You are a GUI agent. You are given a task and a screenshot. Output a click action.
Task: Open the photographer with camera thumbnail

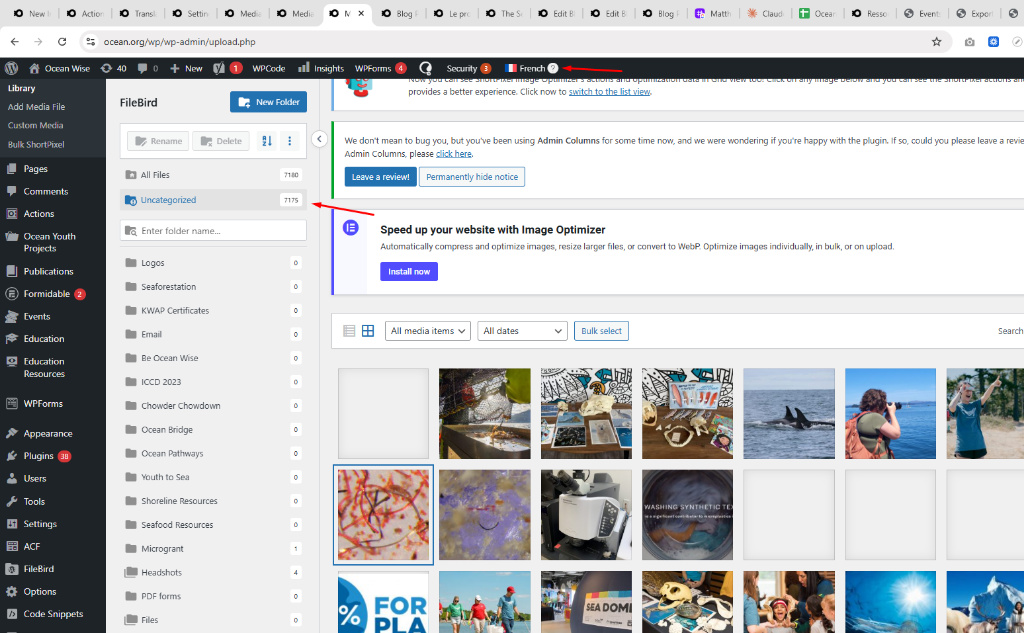pos(890,414)
